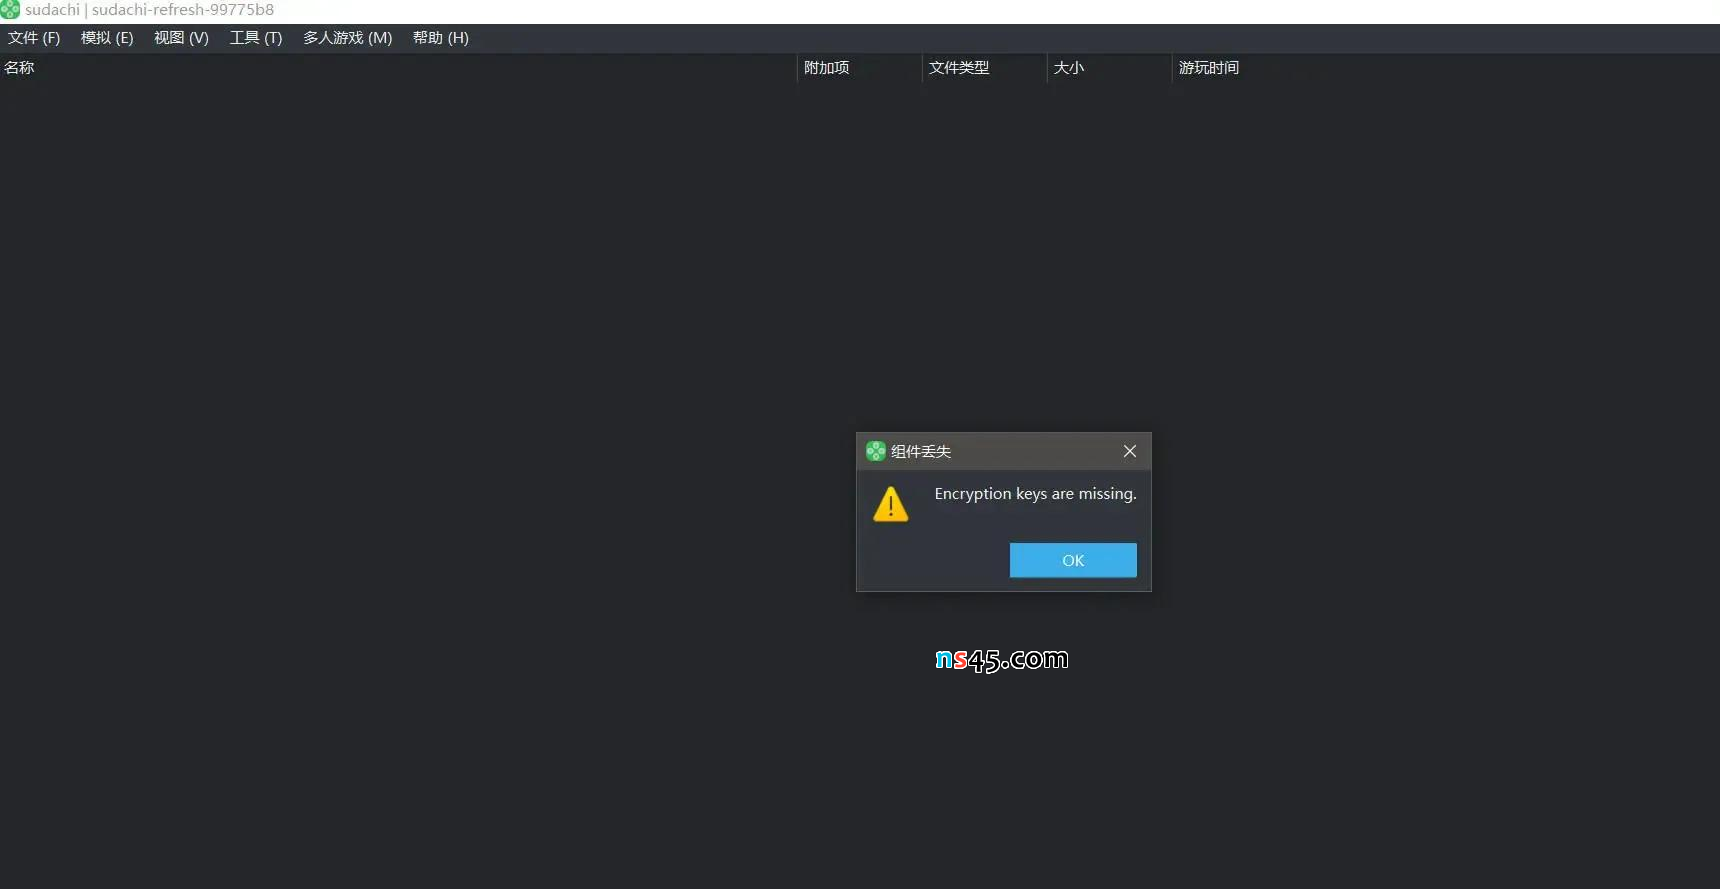Click the 大小 column header
The width and height of the screenshot is (1720, 889).
[1068, 68]
